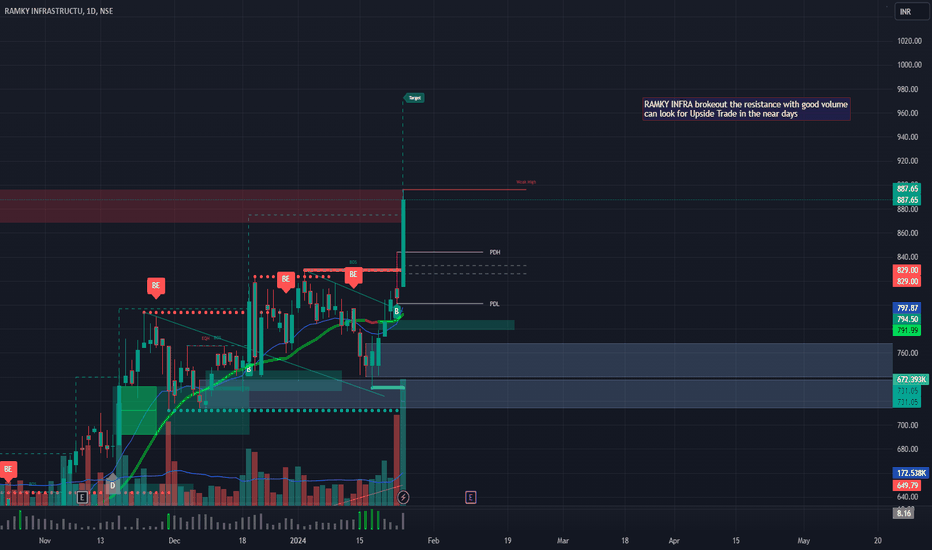This screenshot has height=550, width=932.
Task: Click the 2024 label on the time axis
Action: tap(298, 540)
